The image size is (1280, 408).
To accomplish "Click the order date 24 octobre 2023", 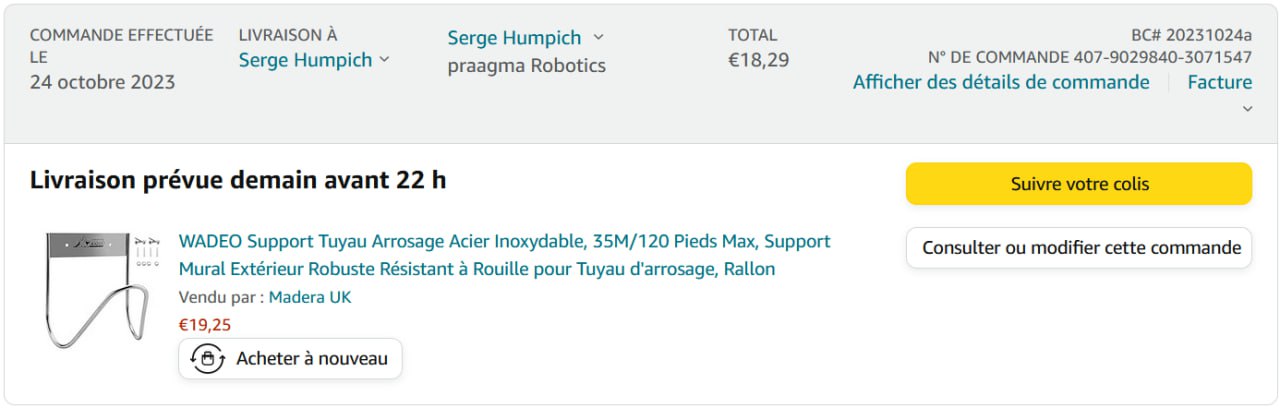I will [102, 82].
